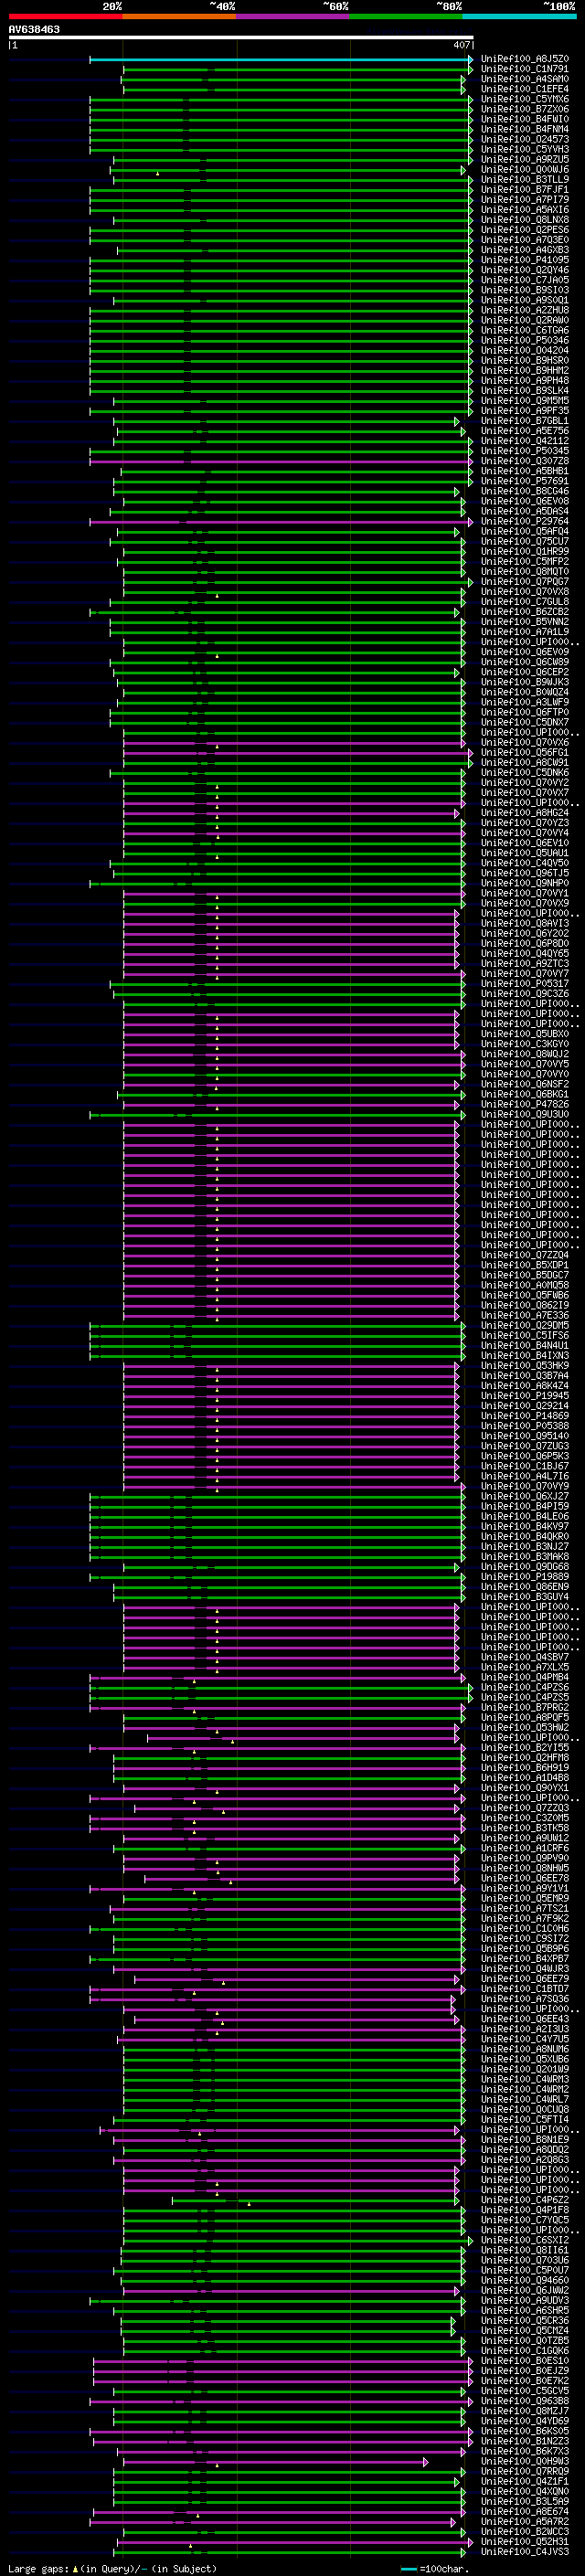Open hit UniRef100_A9RZU5
Screen dimensions: 585x2576
(x=525, y=159)
